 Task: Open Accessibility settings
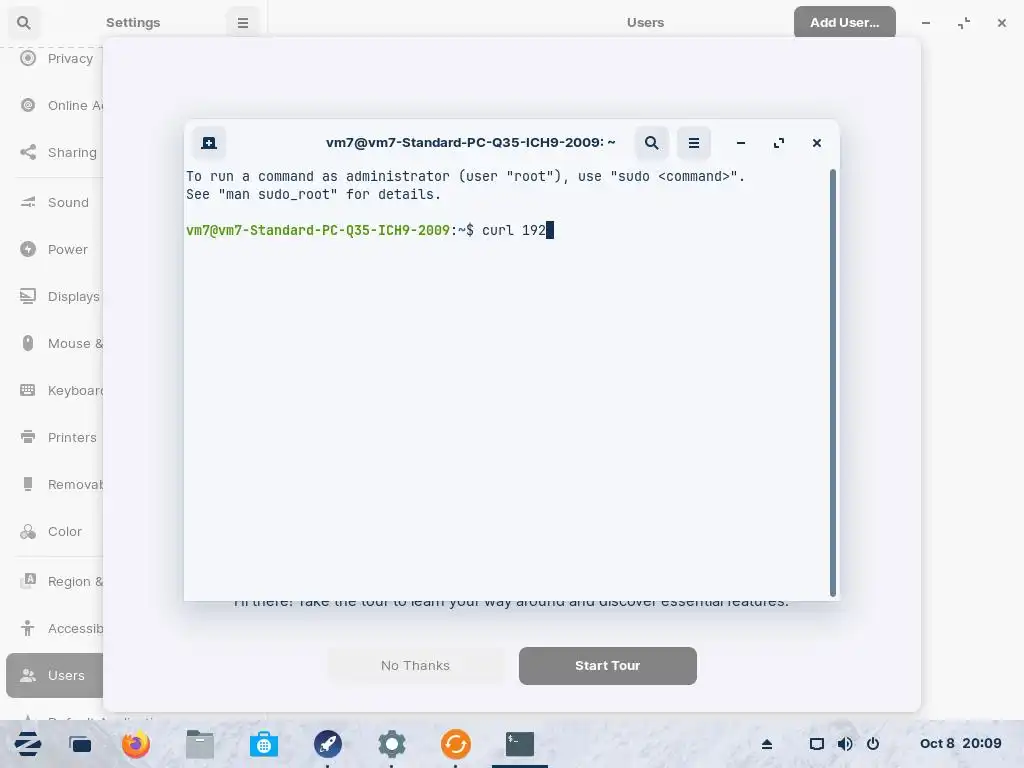tap(55, 628)
